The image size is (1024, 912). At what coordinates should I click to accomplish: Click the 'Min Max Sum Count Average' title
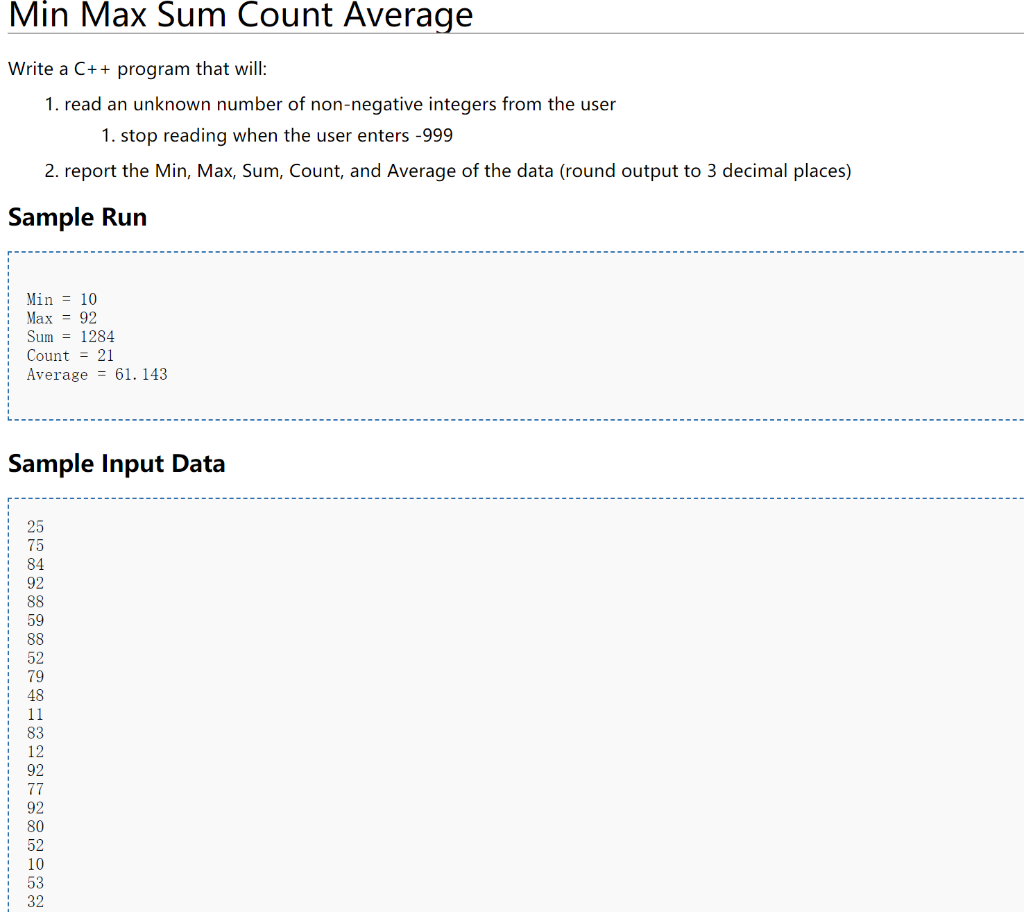click(x=240, y=16)
